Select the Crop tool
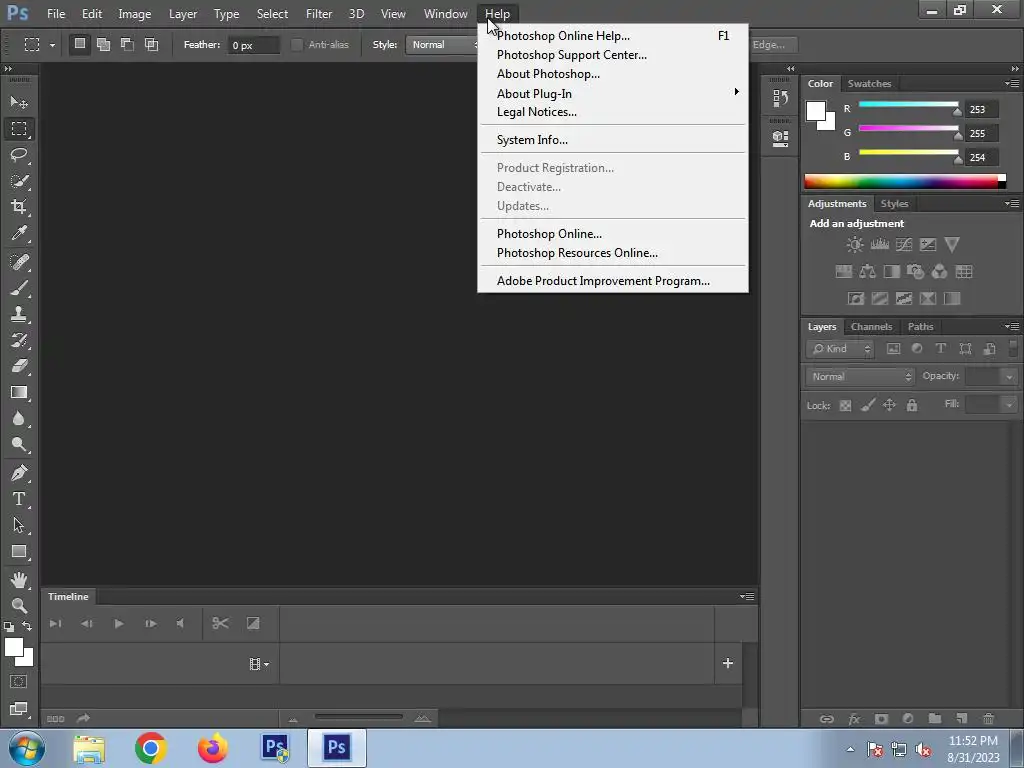The image size is (1024, 768). click(x=19, y=207)
